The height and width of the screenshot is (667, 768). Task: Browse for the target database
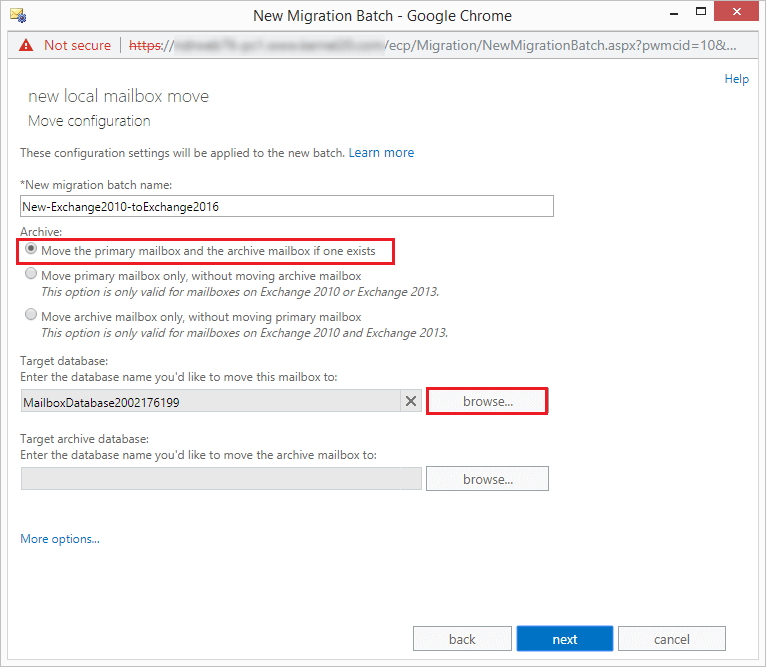click(487, 401)
